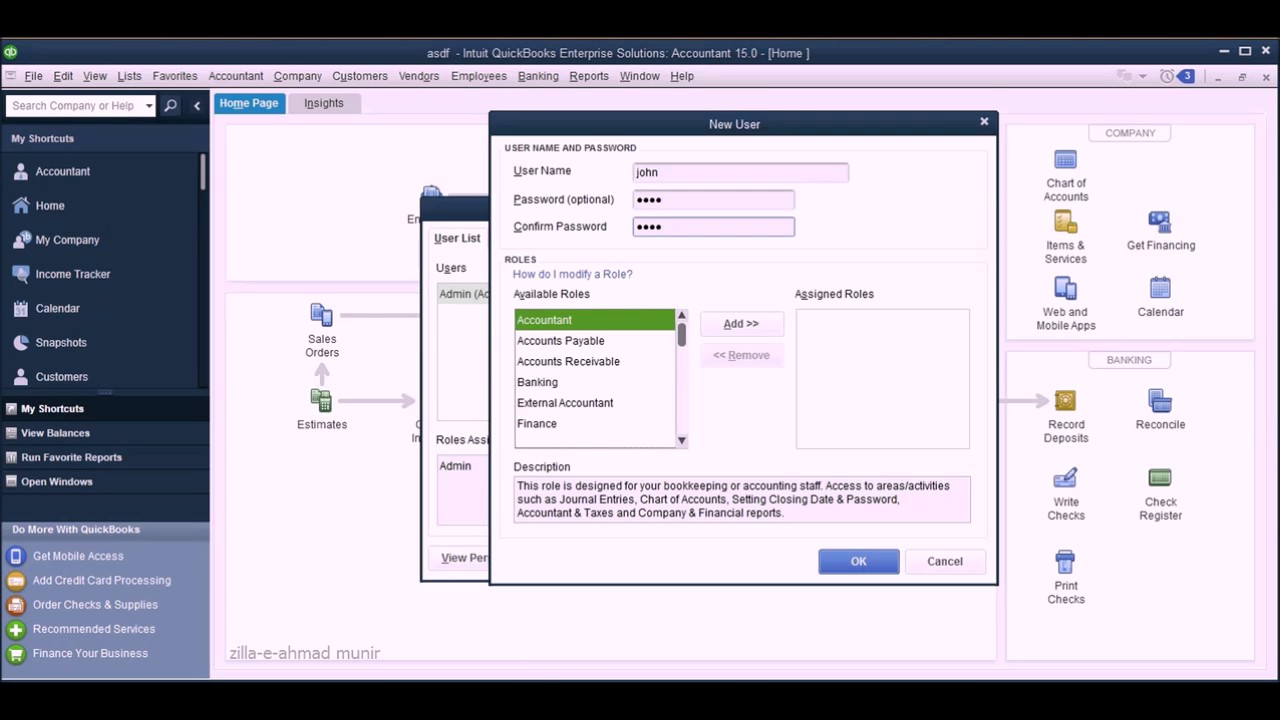This screenshot has width=1280, height=720.
Task: Click Cancel in New User dialog
Action: (945, 561)
